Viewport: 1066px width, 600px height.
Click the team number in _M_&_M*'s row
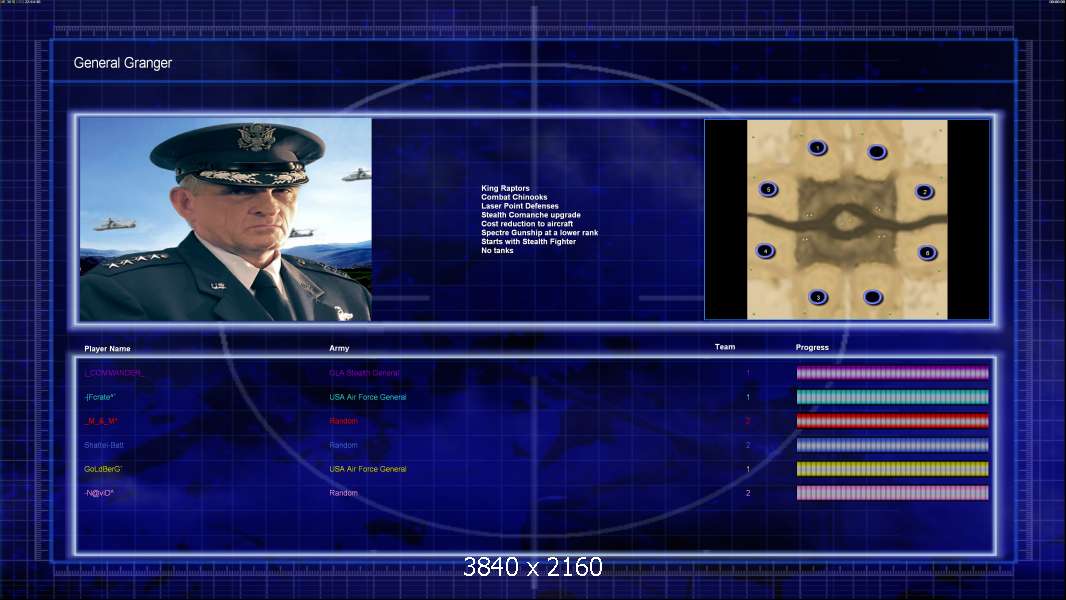coord(748,421)
